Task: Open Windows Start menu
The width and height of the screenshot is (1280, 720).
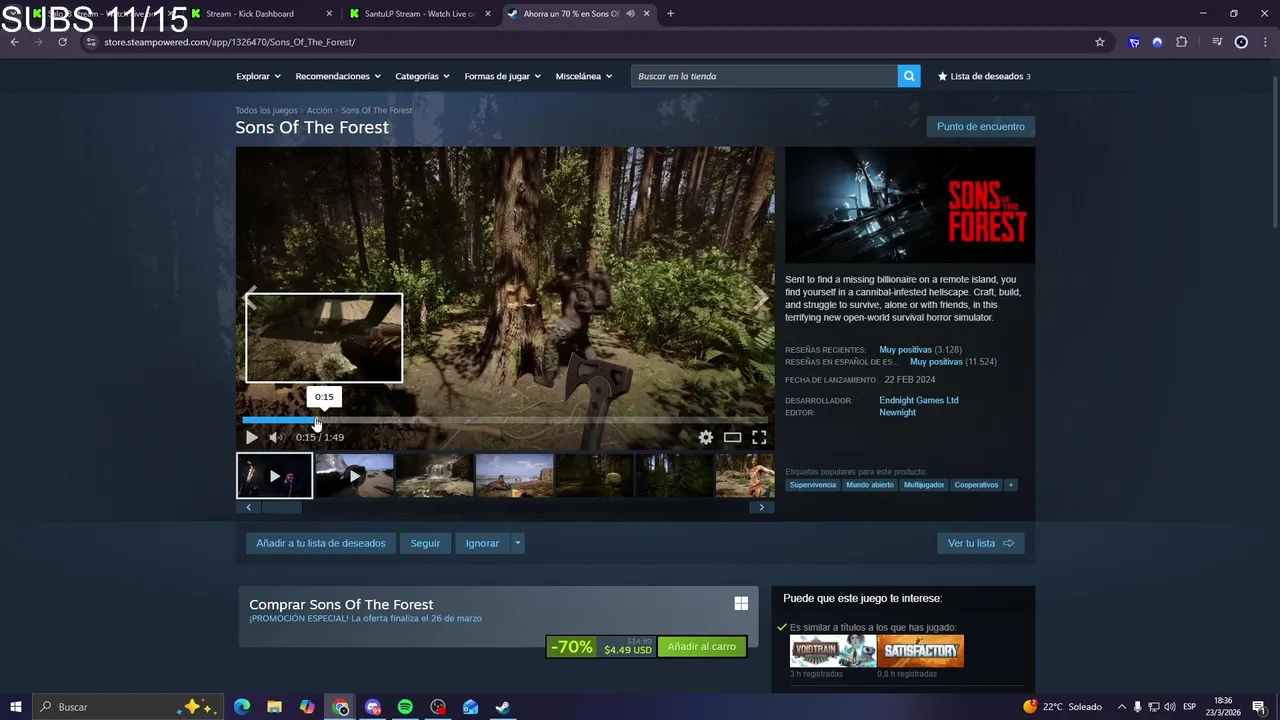Action: (x=16, y=707)
